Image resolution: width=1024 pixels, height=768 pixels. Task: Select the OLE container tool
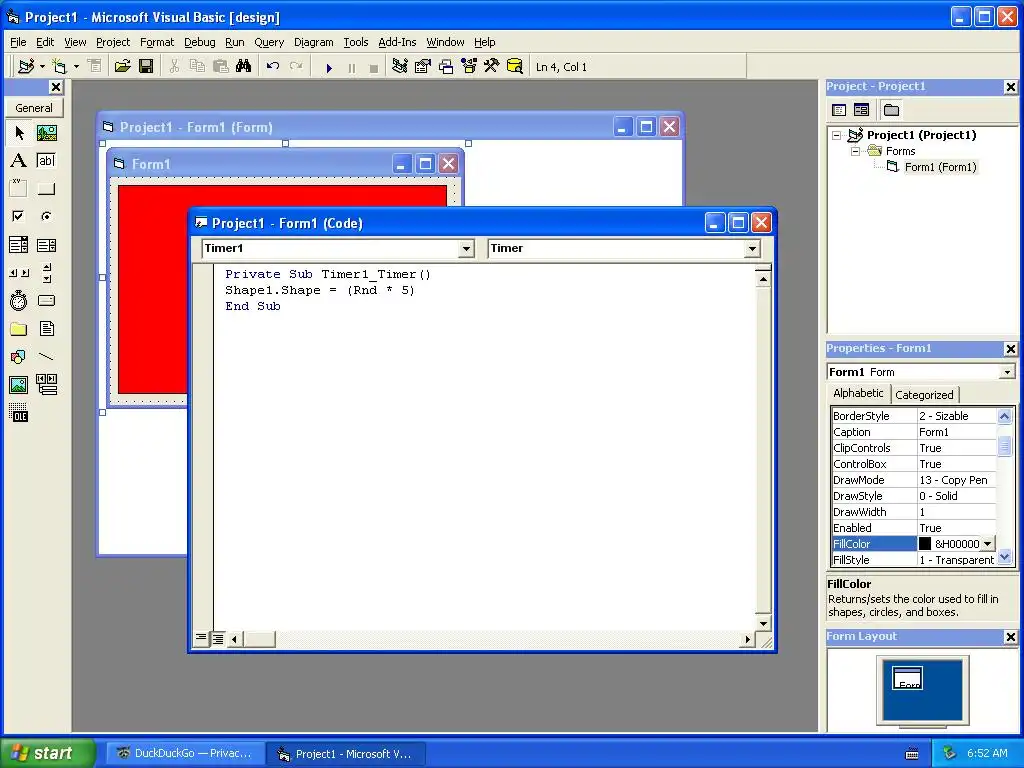click(19, 413)
